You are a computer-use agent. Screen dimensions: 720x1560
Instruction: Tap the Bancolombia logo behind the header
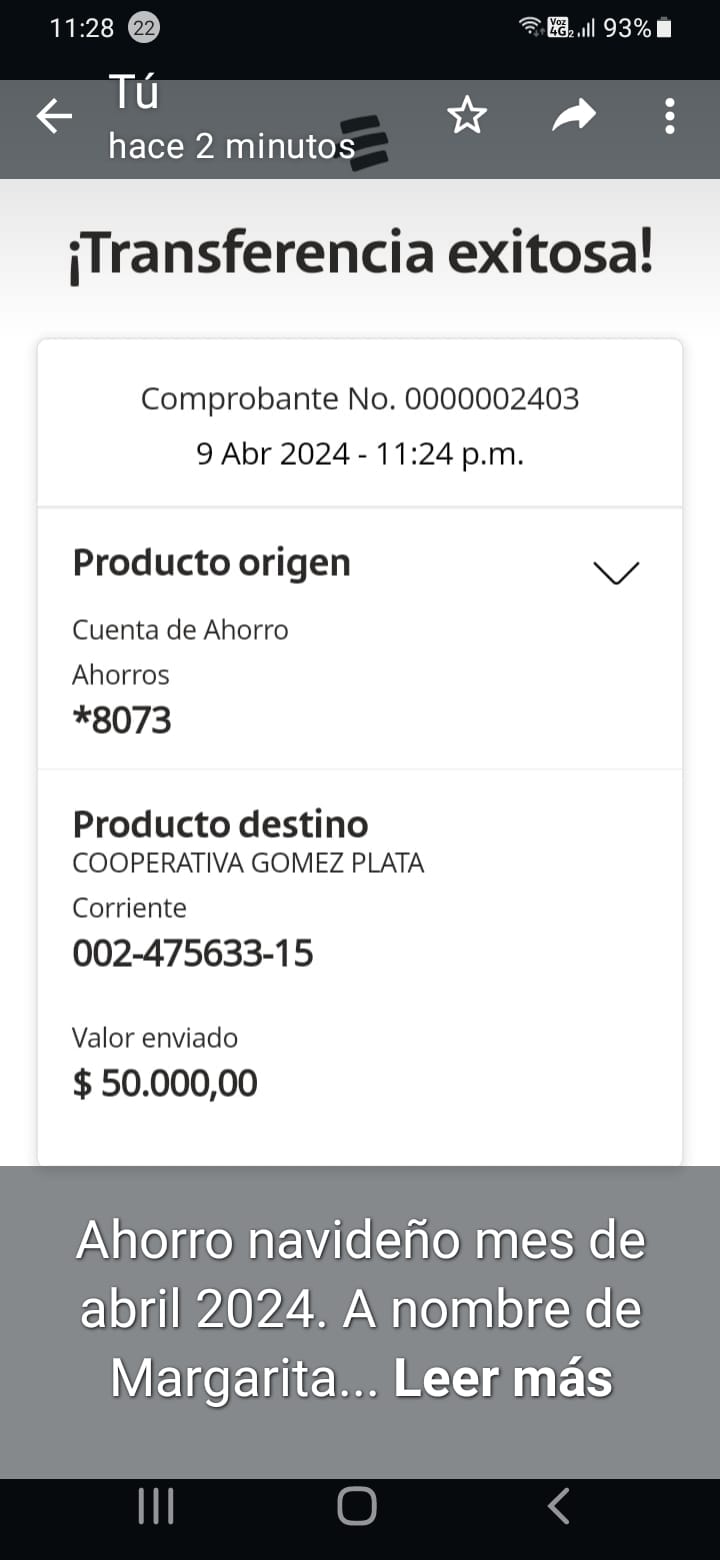[x=366, y=141]
